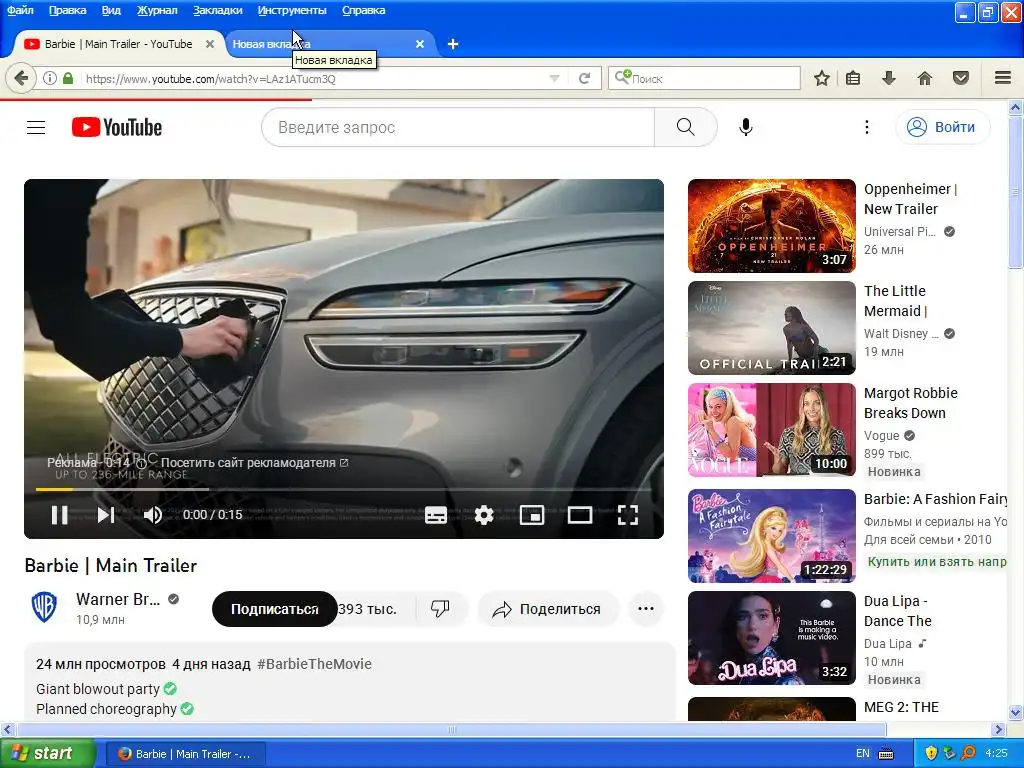Open The Little Mermaid trailer thumbnail
The height and width of the screenshot is (768, 1024).
[771, 328]
